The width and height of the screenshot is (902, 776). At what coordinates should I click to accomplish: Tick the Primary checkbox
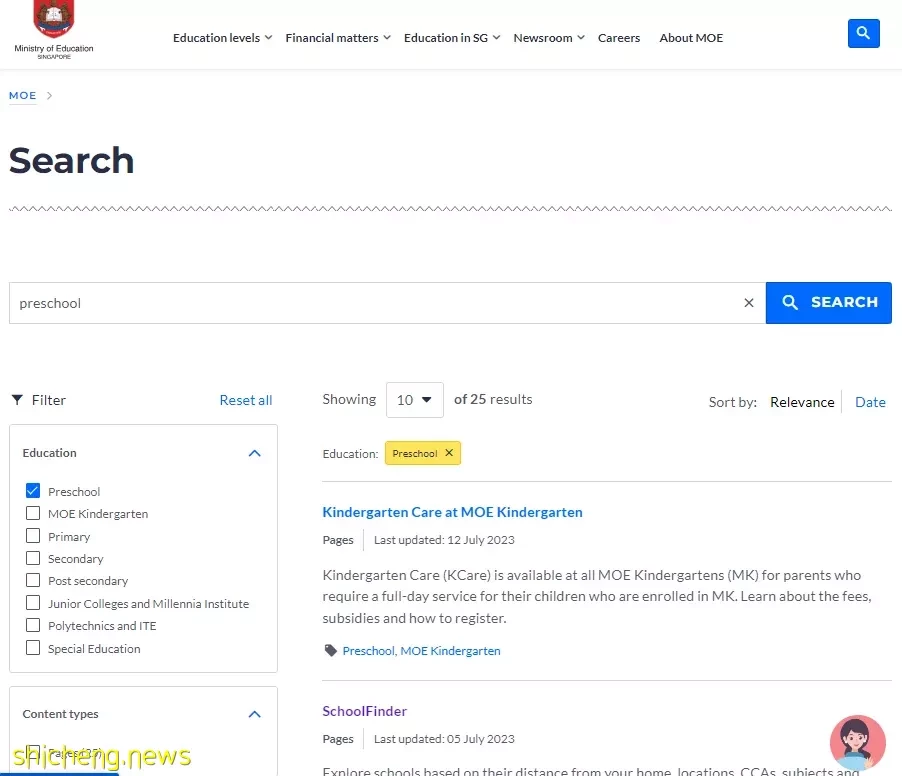tap(33, 536)
